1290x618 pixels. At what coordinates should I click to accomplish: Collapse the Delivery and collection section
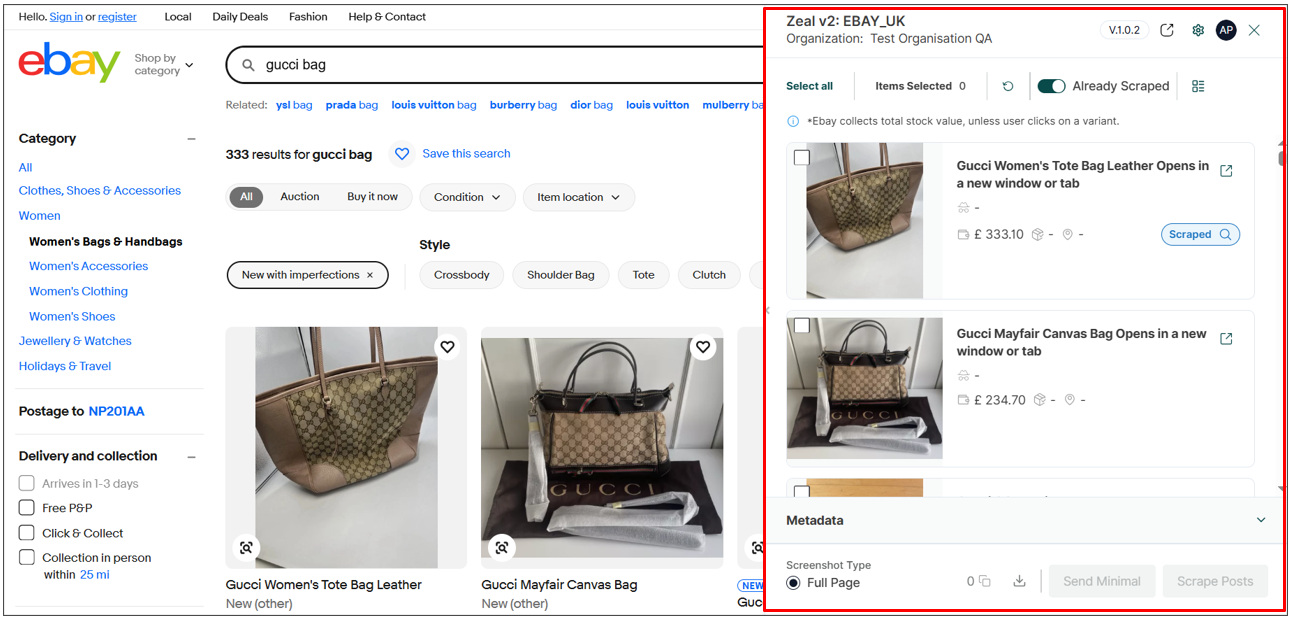(192, 457)
